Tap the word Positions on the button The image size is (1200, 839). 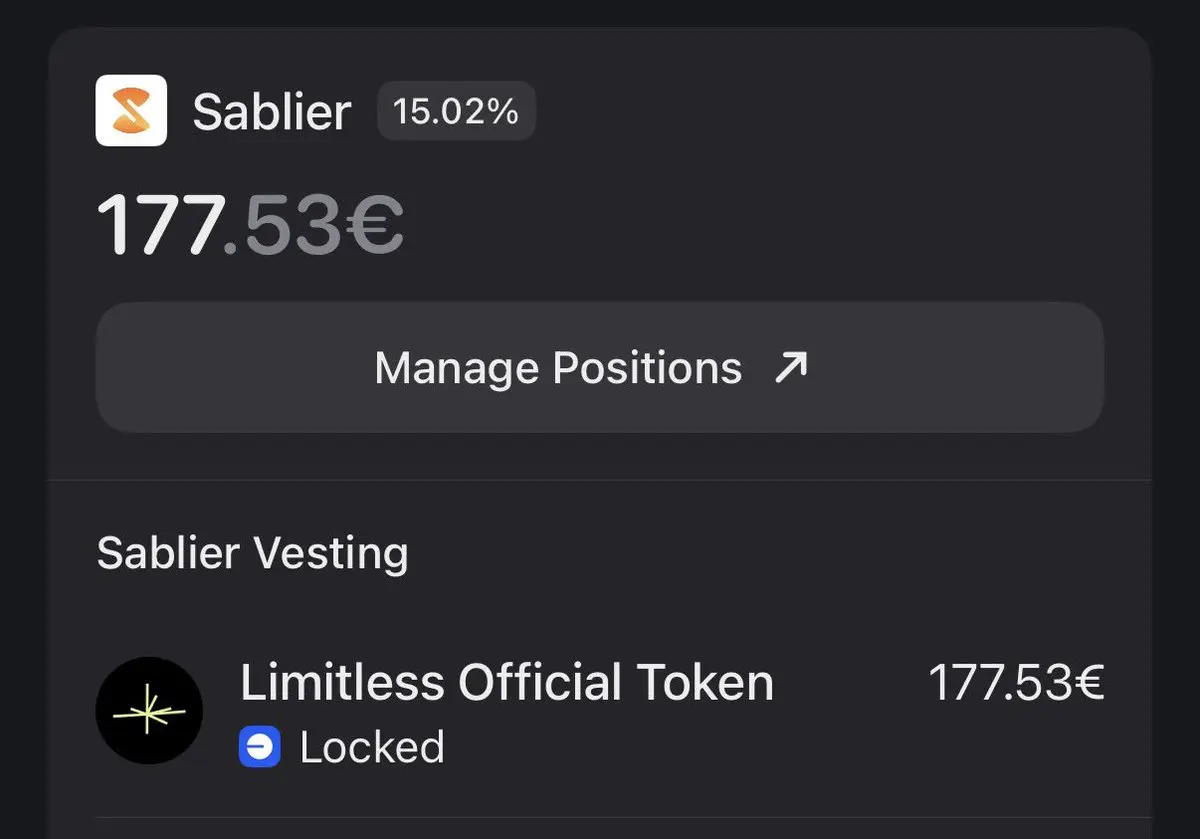[647, 368]
